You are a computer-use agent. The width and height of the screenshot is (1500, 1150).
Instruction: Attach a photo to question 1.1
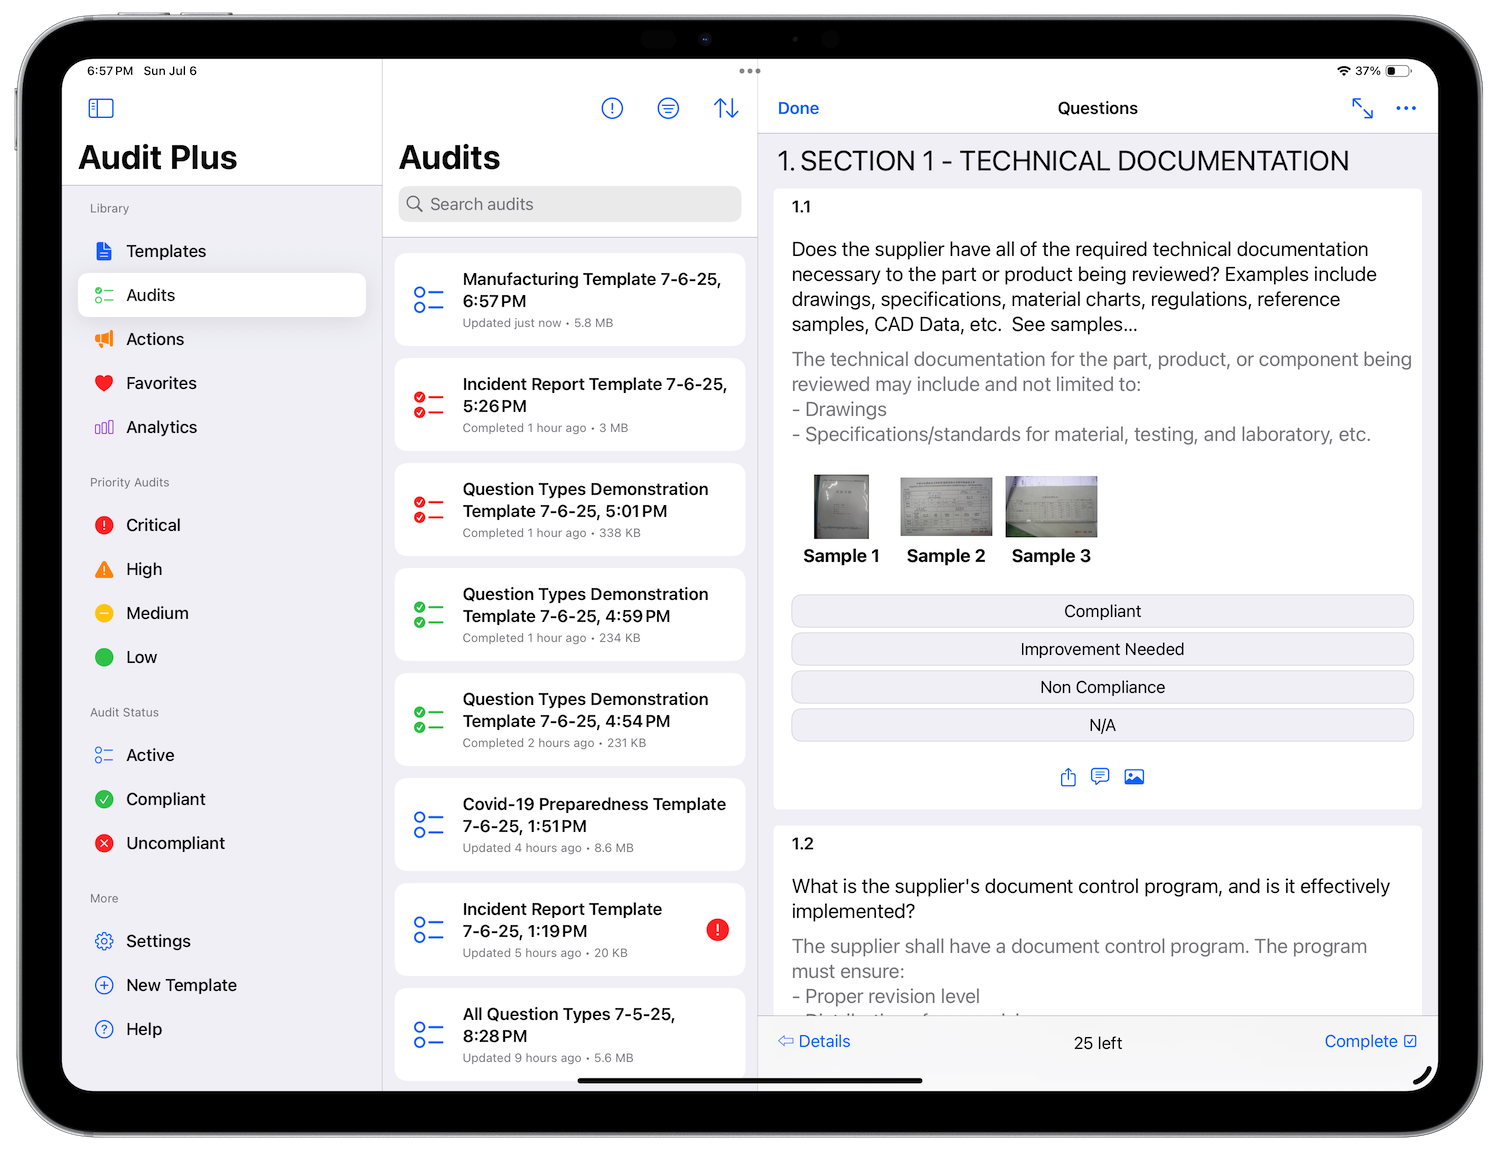click(1134, 777)
